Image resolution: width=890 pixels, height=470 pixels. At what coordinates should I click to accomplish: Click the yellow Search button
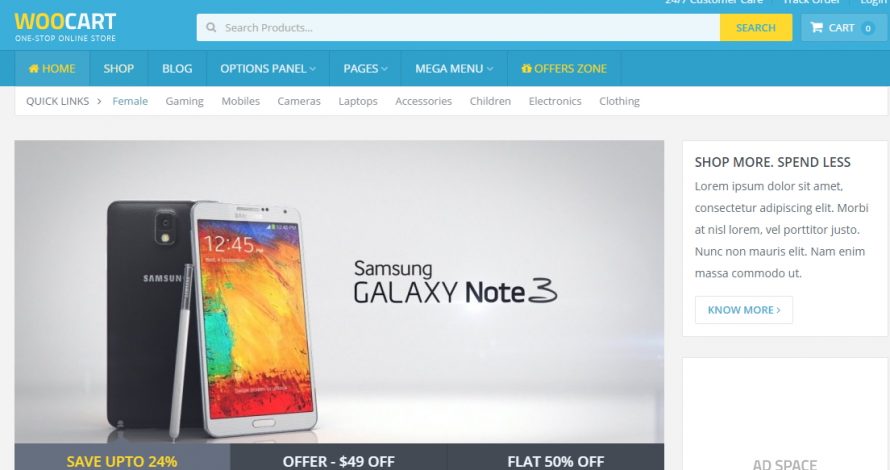(x=755, y=27)
